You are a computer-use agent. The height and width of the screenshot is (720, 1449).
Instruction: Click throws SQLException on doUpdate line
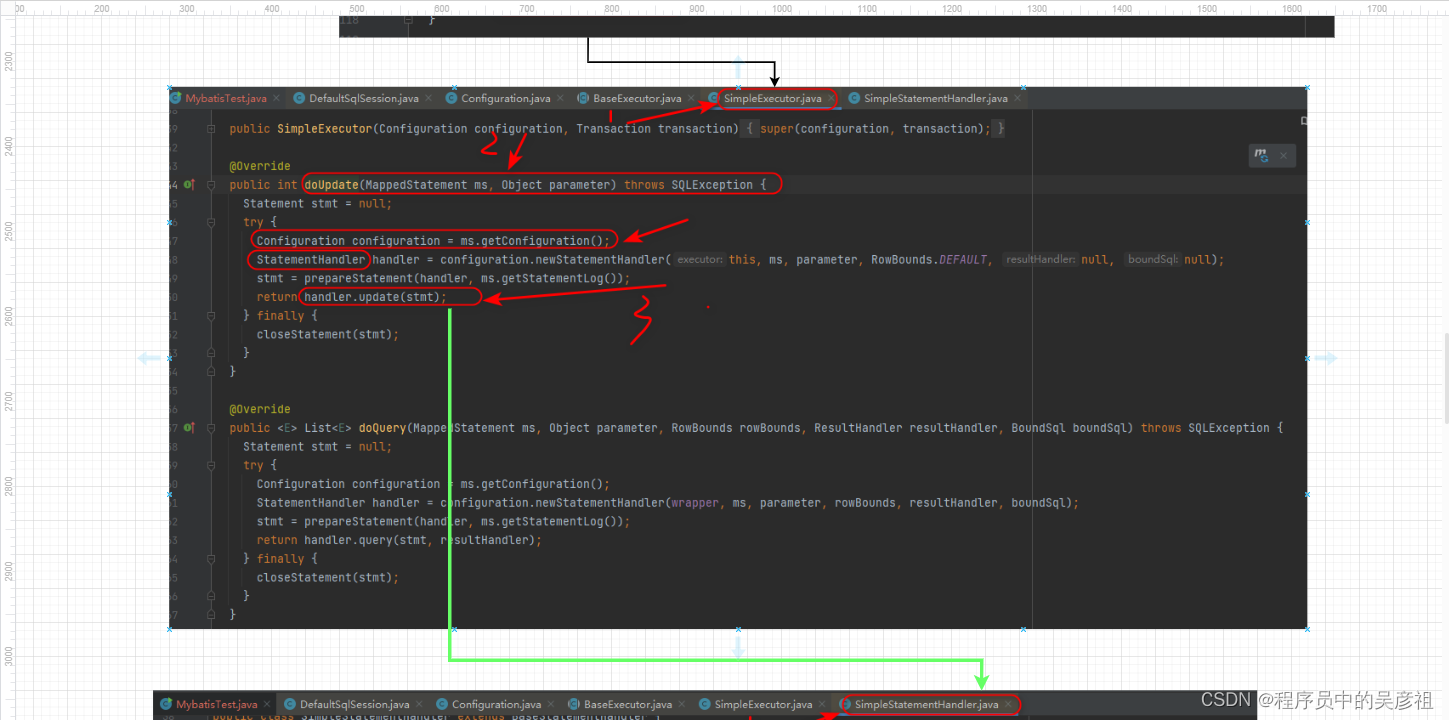[x=688, y=184]
